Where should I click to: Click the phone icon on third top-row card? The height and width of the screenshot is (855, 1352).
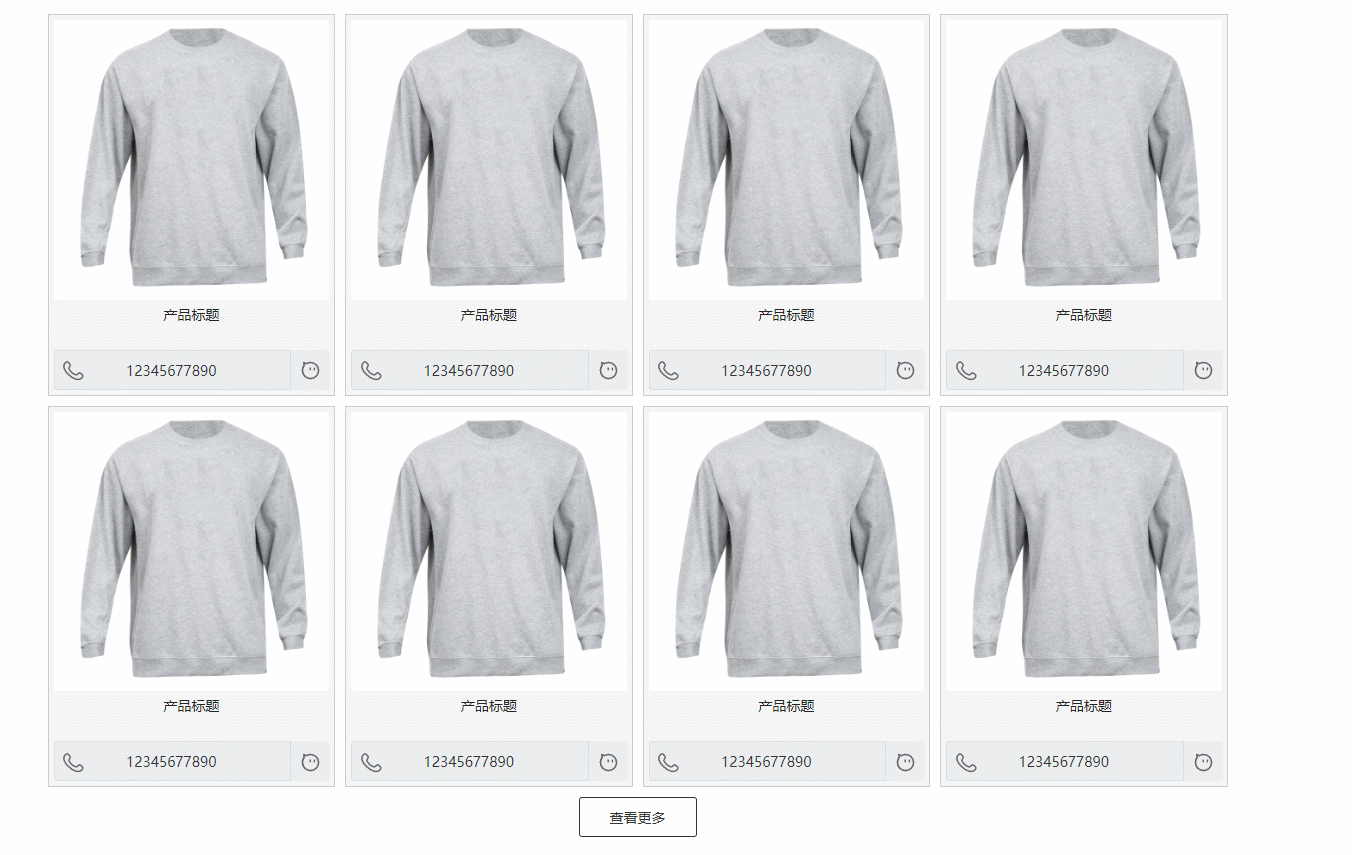click(x=668, y=371)
